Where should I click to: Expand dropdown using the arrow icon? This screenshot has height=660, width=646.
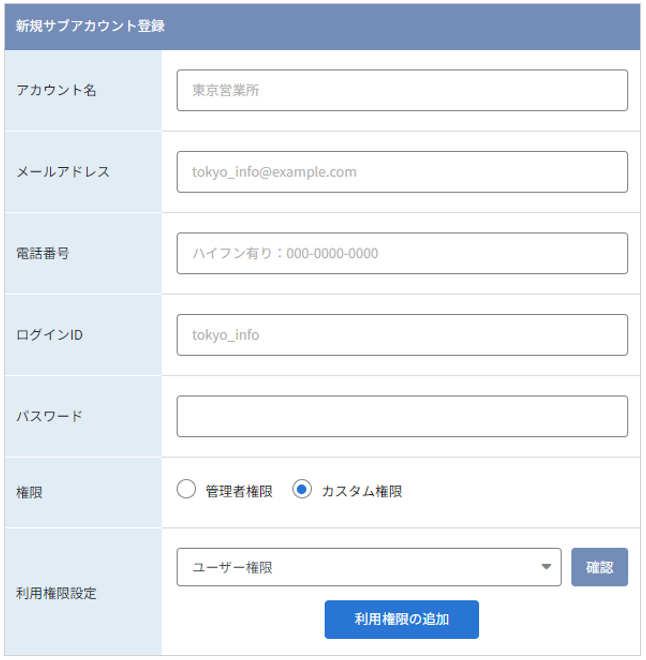[546, 567]
